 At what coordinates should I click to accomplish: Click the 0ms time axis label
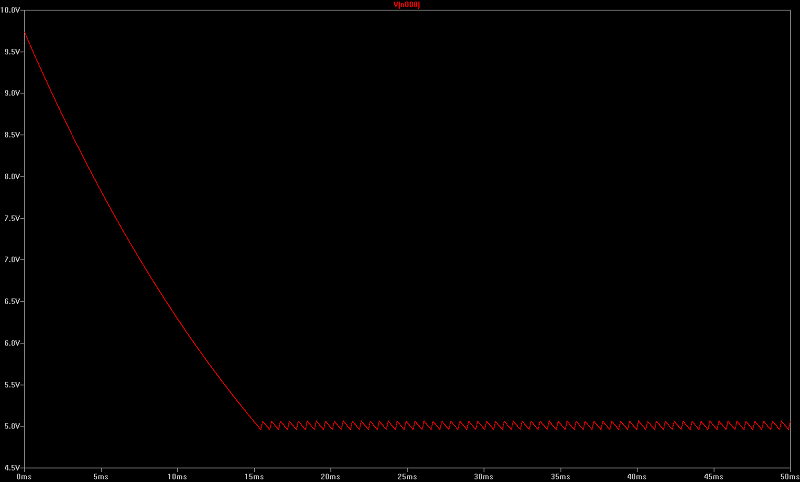pyautogui.click(x=24, y=476)
